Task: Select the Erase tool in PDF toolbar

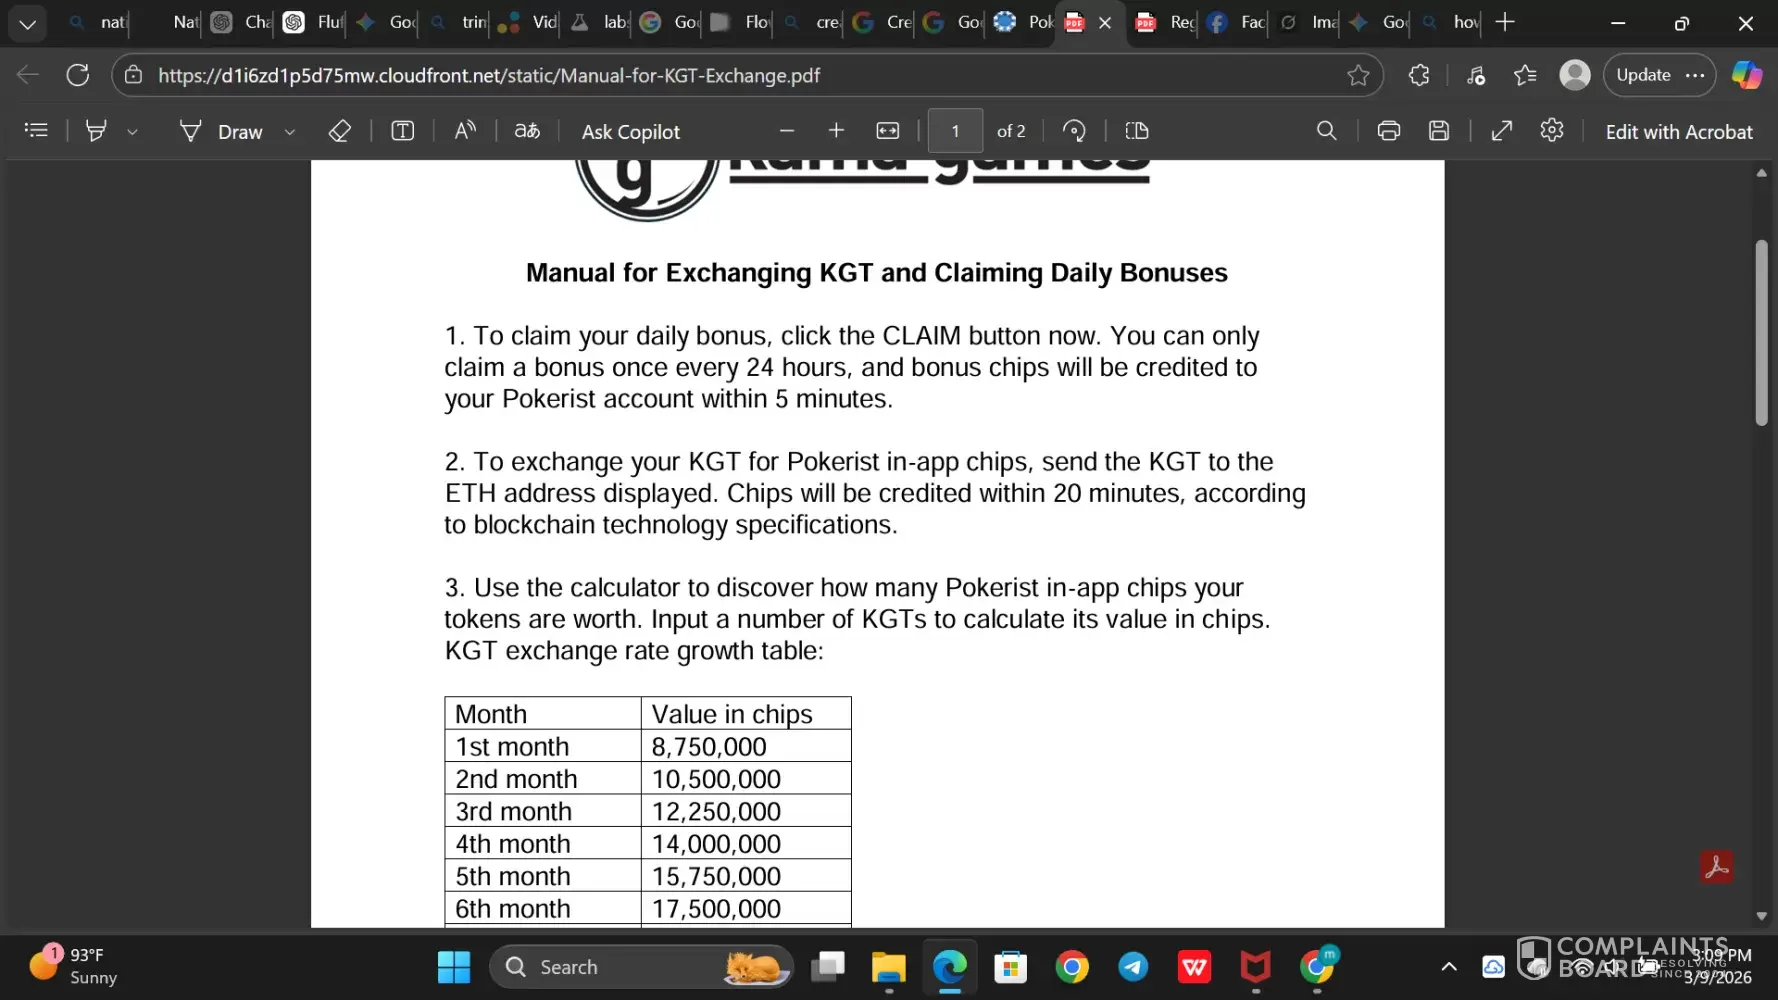Action: point(339,131)
